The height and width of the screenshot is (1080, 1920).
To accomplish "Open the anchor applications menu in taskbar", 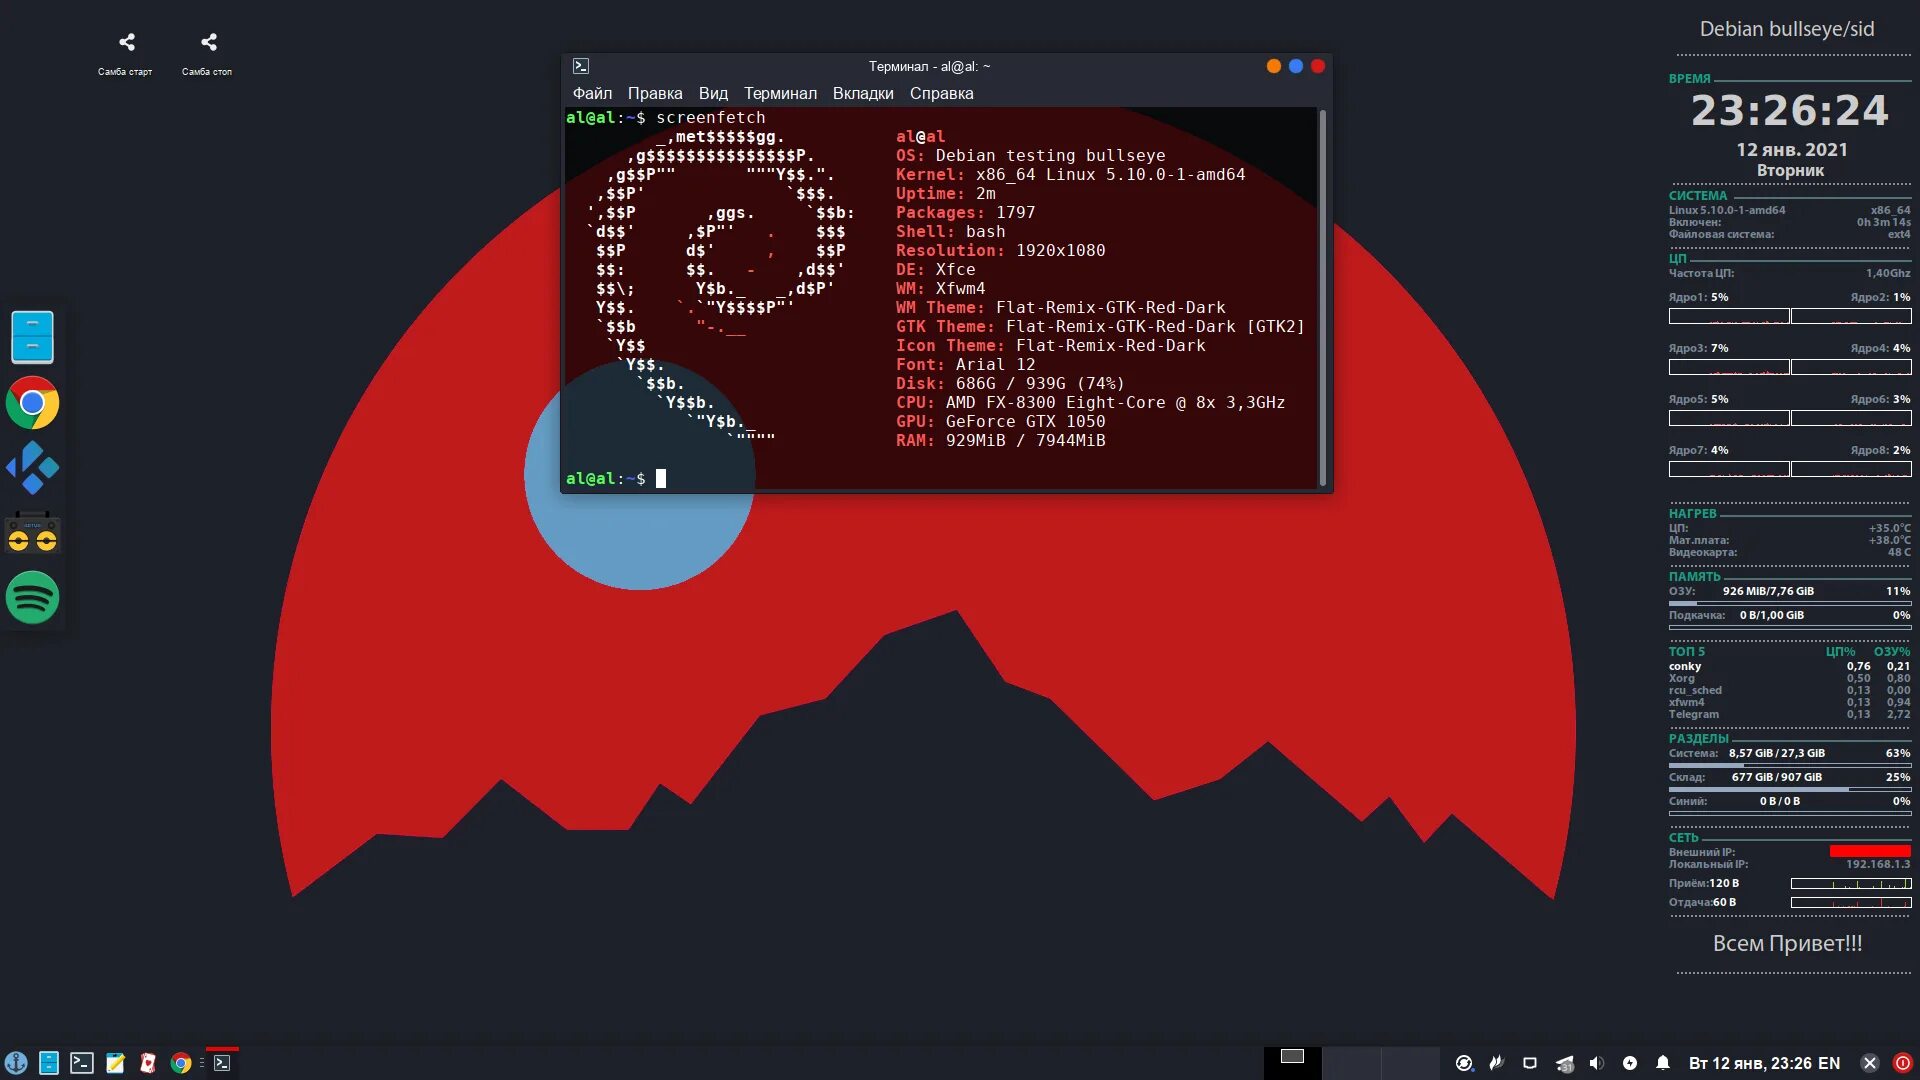I will pyautogui.click(x=16, y=1063).
